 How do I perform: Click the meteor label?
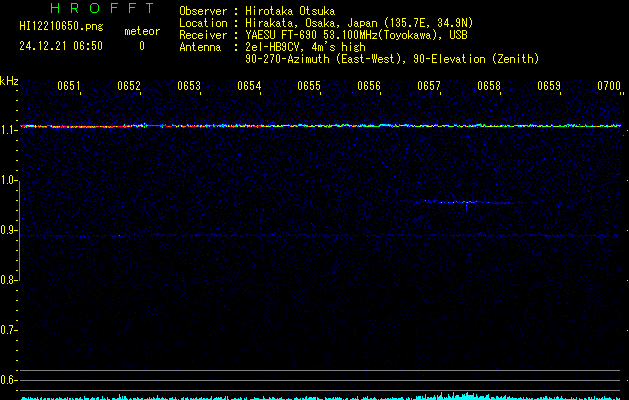(142, 31)
